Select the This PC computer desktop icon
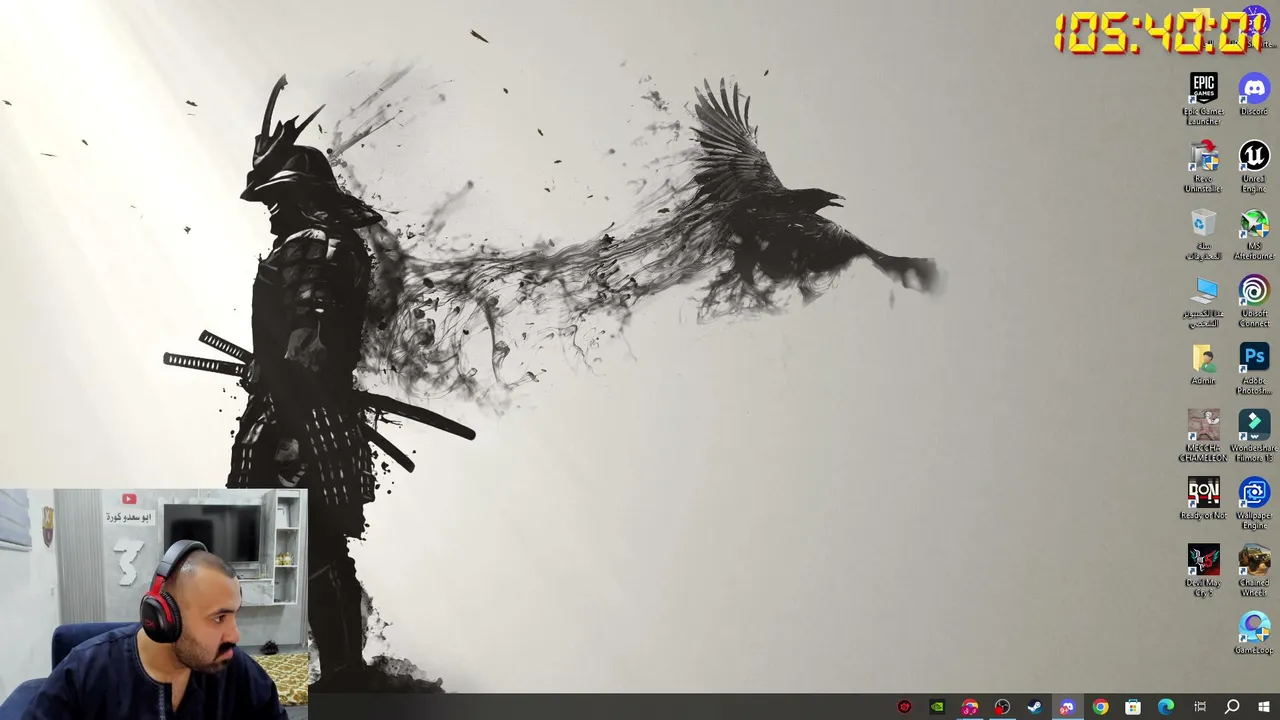 (1203, 302)
